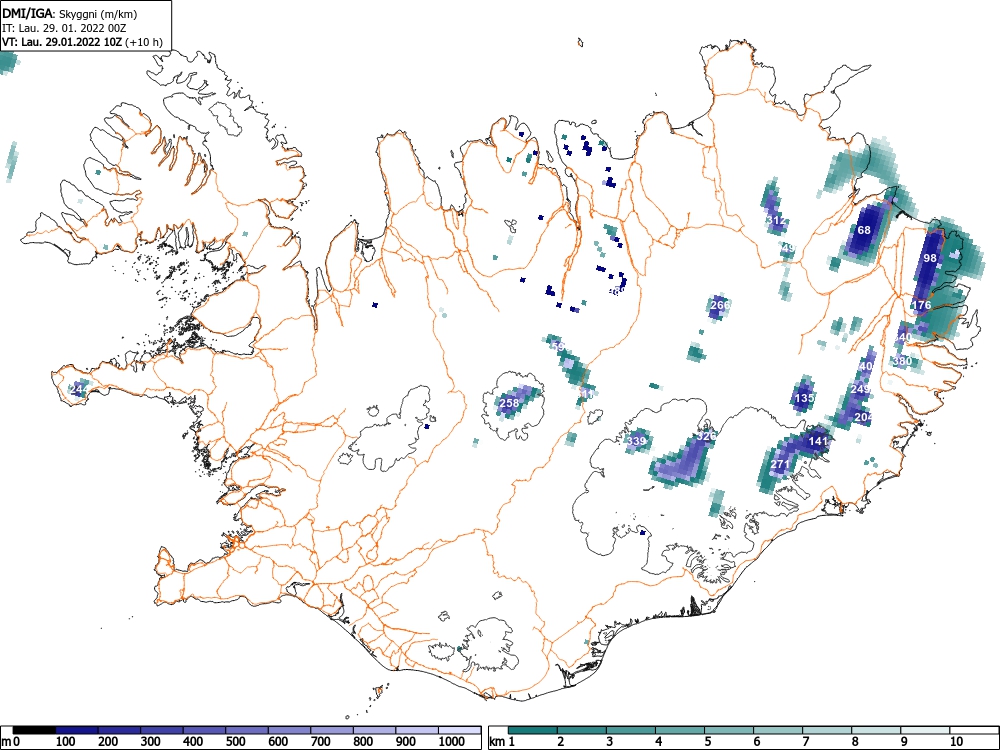Image resolution: width=1000 pixels, height=750 pixels.
Task: Click the '2' label in the km legend
Action: pos(561,742)
